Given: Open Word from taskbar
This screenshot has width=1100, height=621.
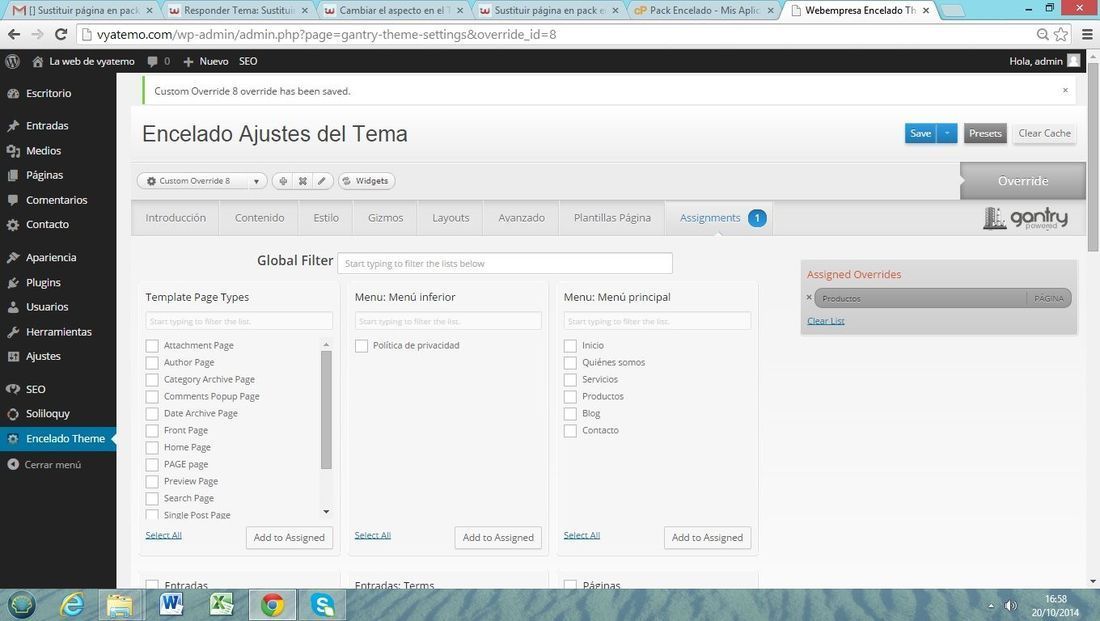Looking at the screenshot, I should [170, 604].
